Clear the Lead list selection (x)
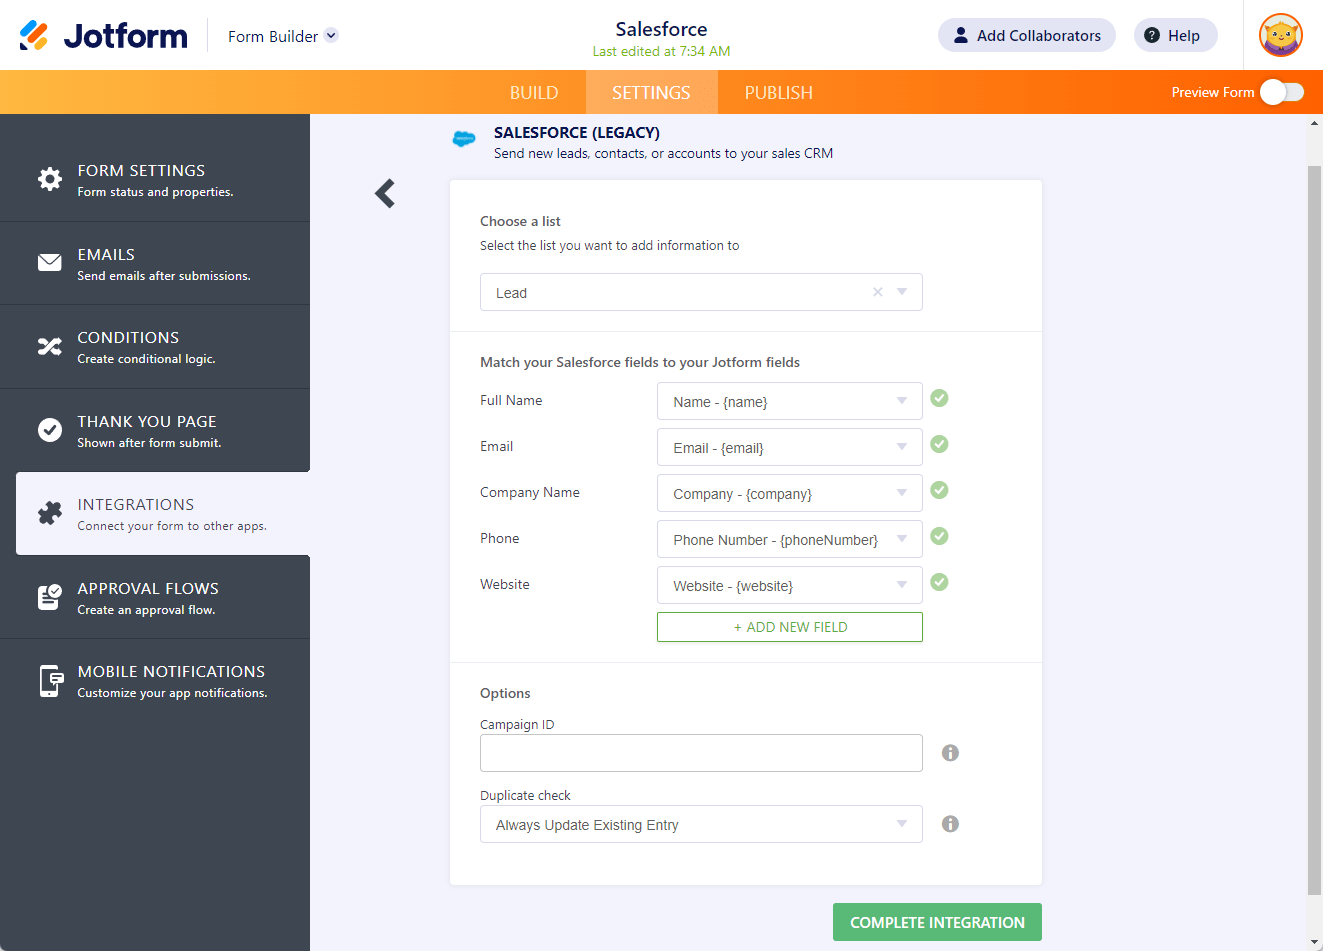Screen dimensions: 1323x951 878,292
